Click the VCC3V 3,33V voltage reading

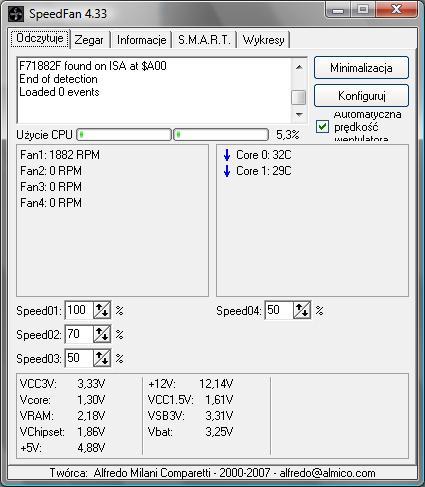(x=62, y=384)
